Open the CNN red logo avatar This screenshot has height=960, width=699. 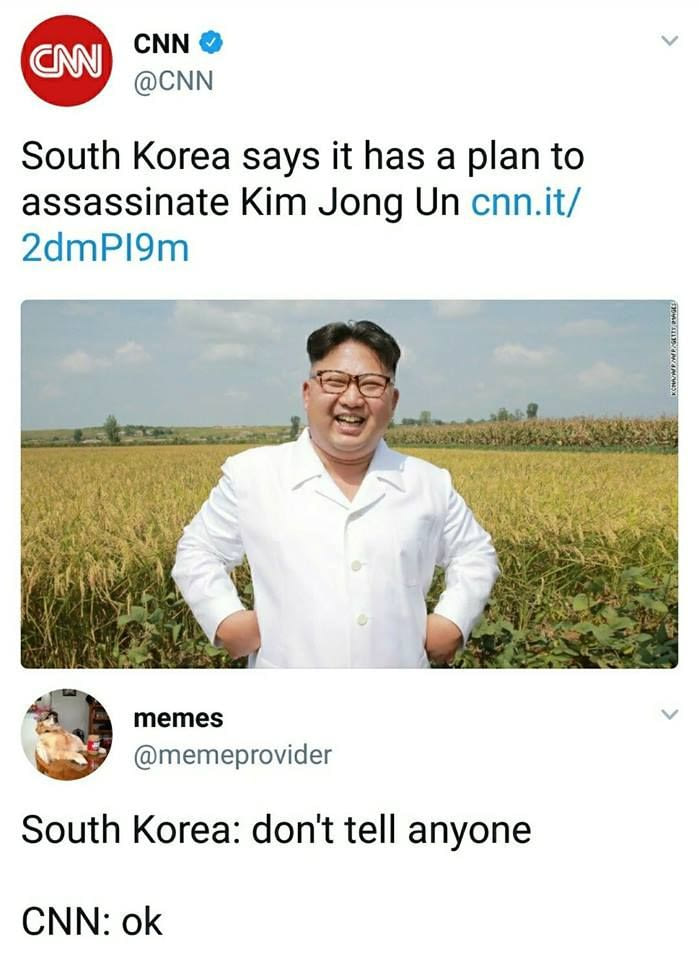[x=67, y=61]
